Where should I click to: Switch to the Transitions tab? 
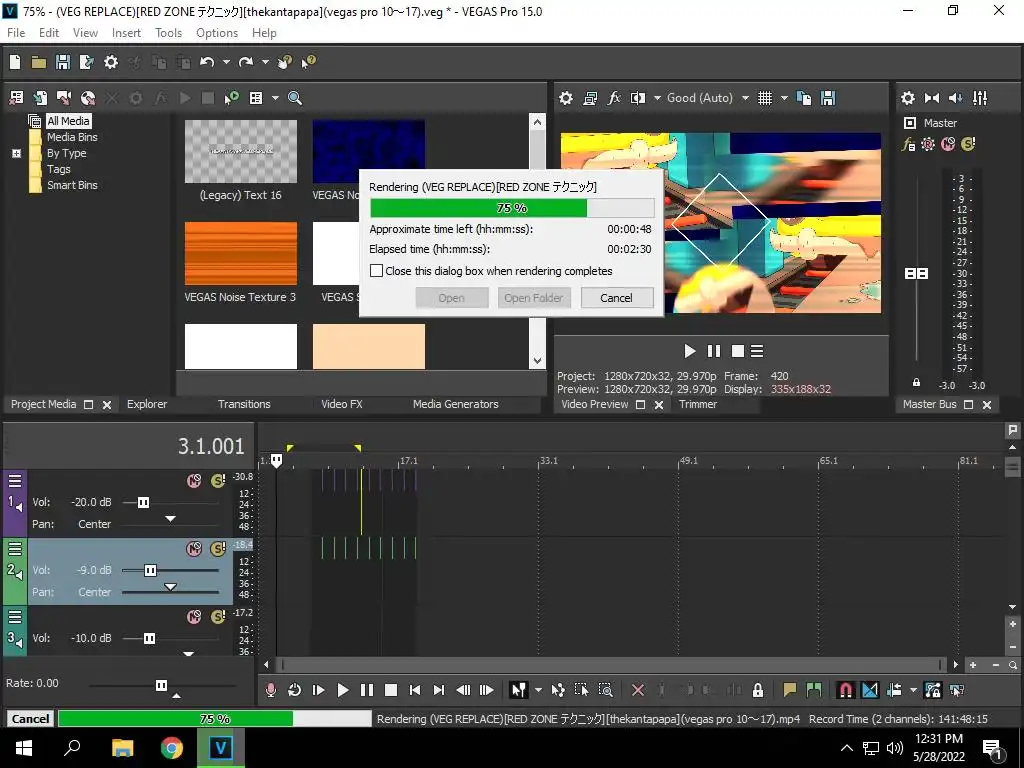tap(244, 404)
